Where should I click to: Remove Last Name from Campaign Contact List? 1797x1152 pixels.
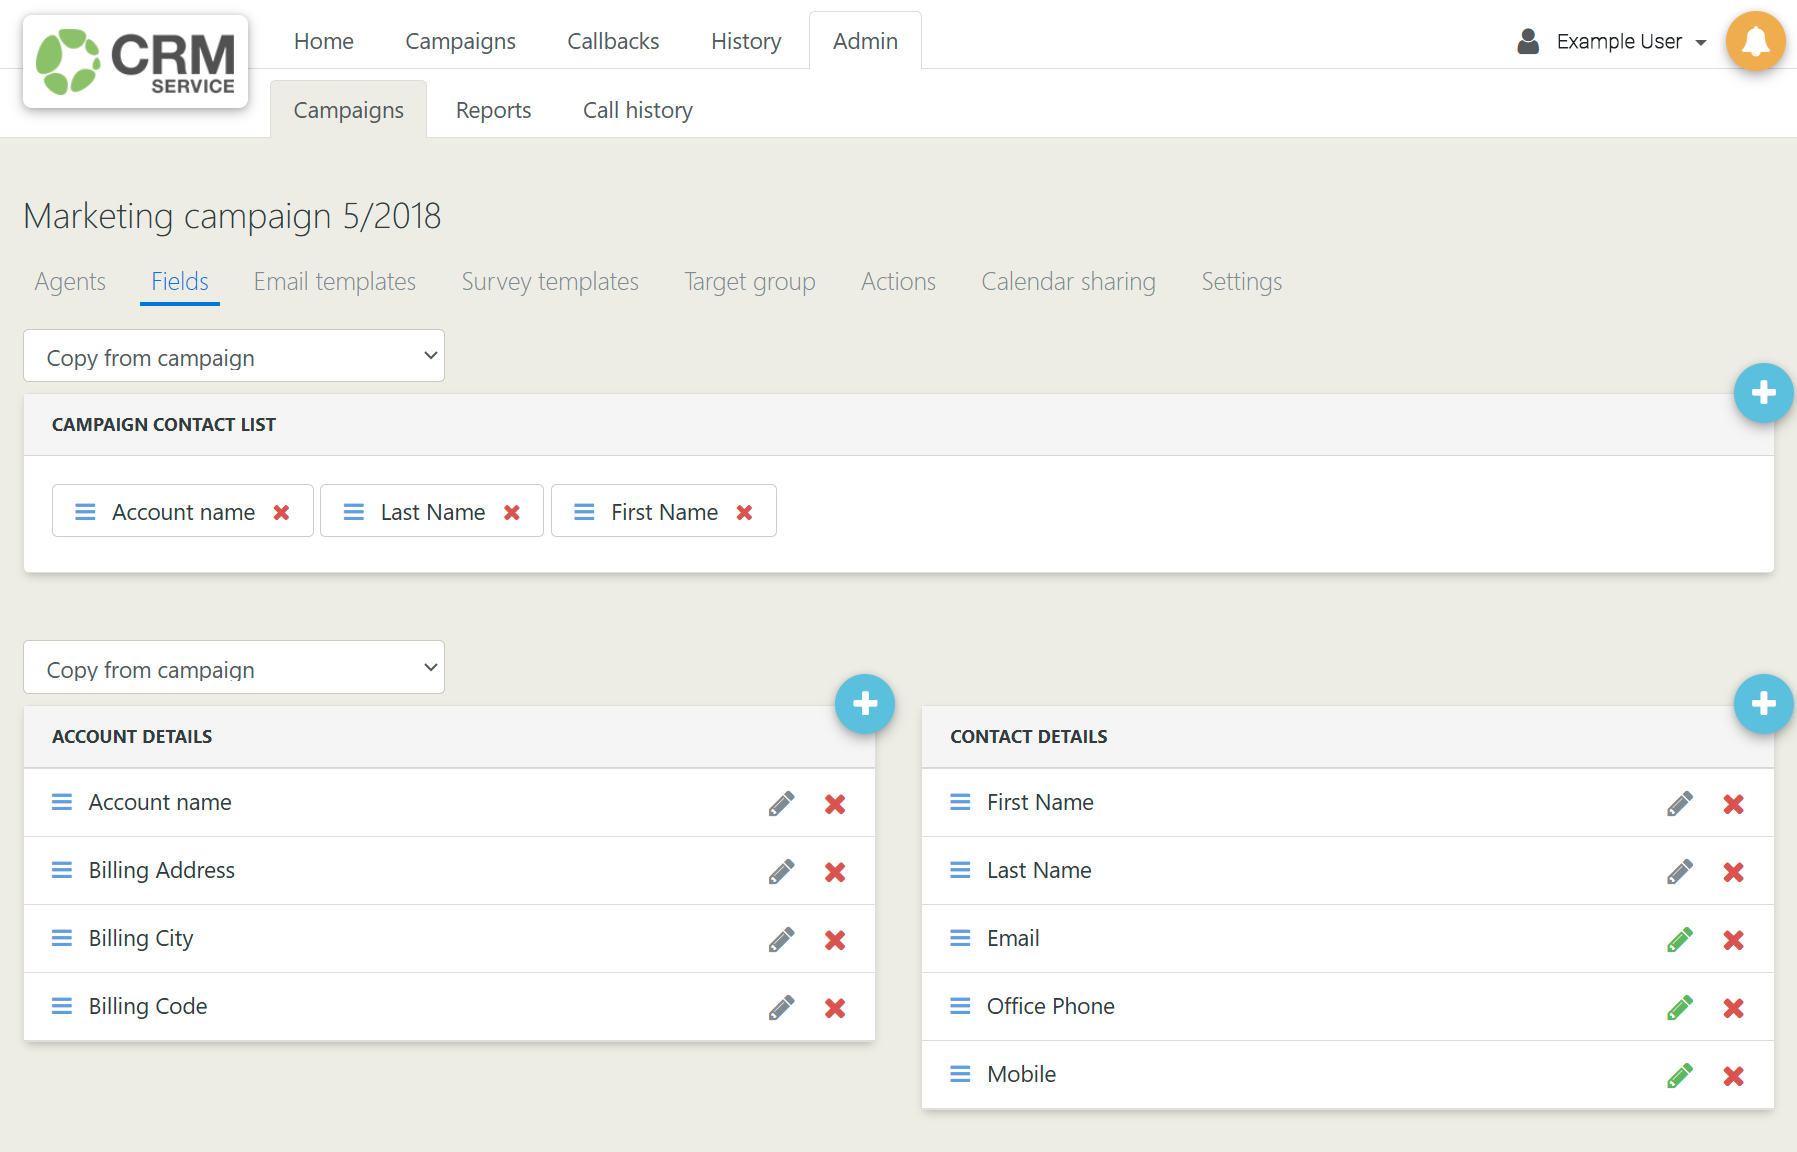click(x=512, y=511)
